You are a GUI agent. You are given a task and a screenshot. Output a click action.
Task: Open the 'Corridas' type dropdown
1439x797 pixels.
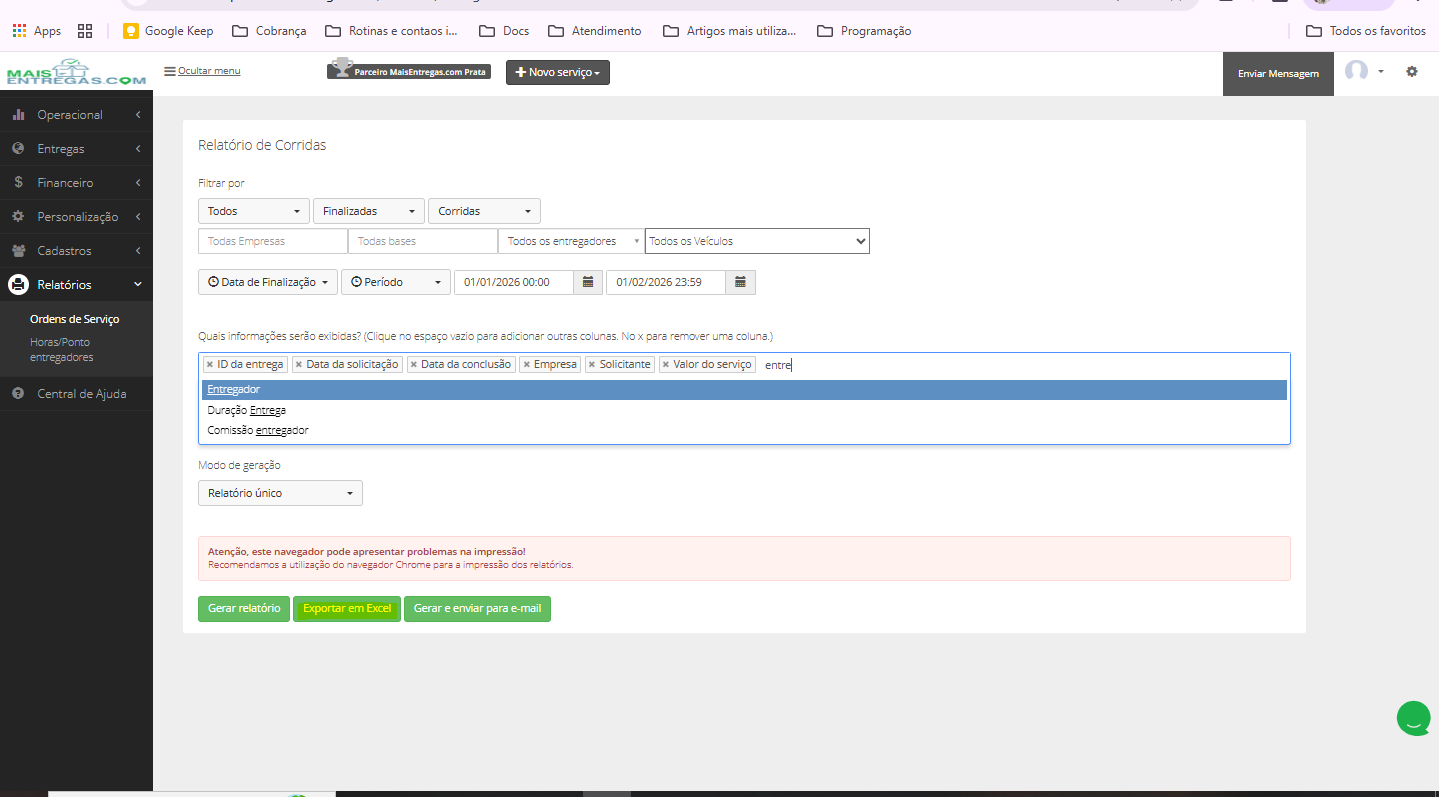[484, 212]
